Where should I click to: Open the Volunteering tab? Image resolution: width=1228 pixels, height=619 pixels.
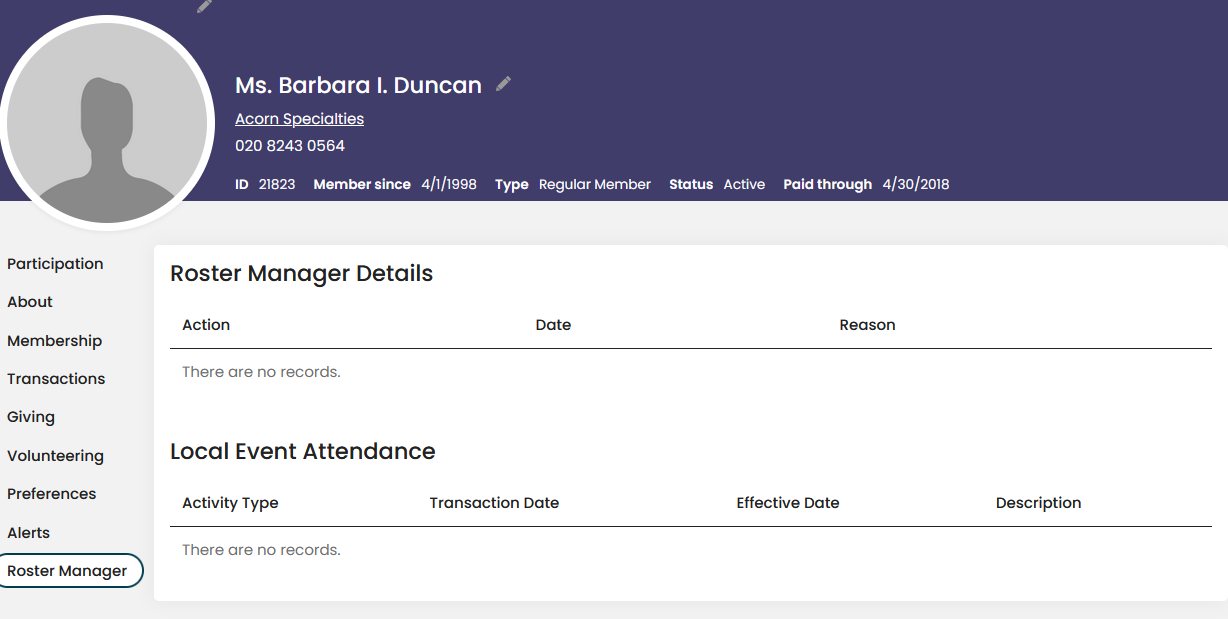[x=55, y=456]
